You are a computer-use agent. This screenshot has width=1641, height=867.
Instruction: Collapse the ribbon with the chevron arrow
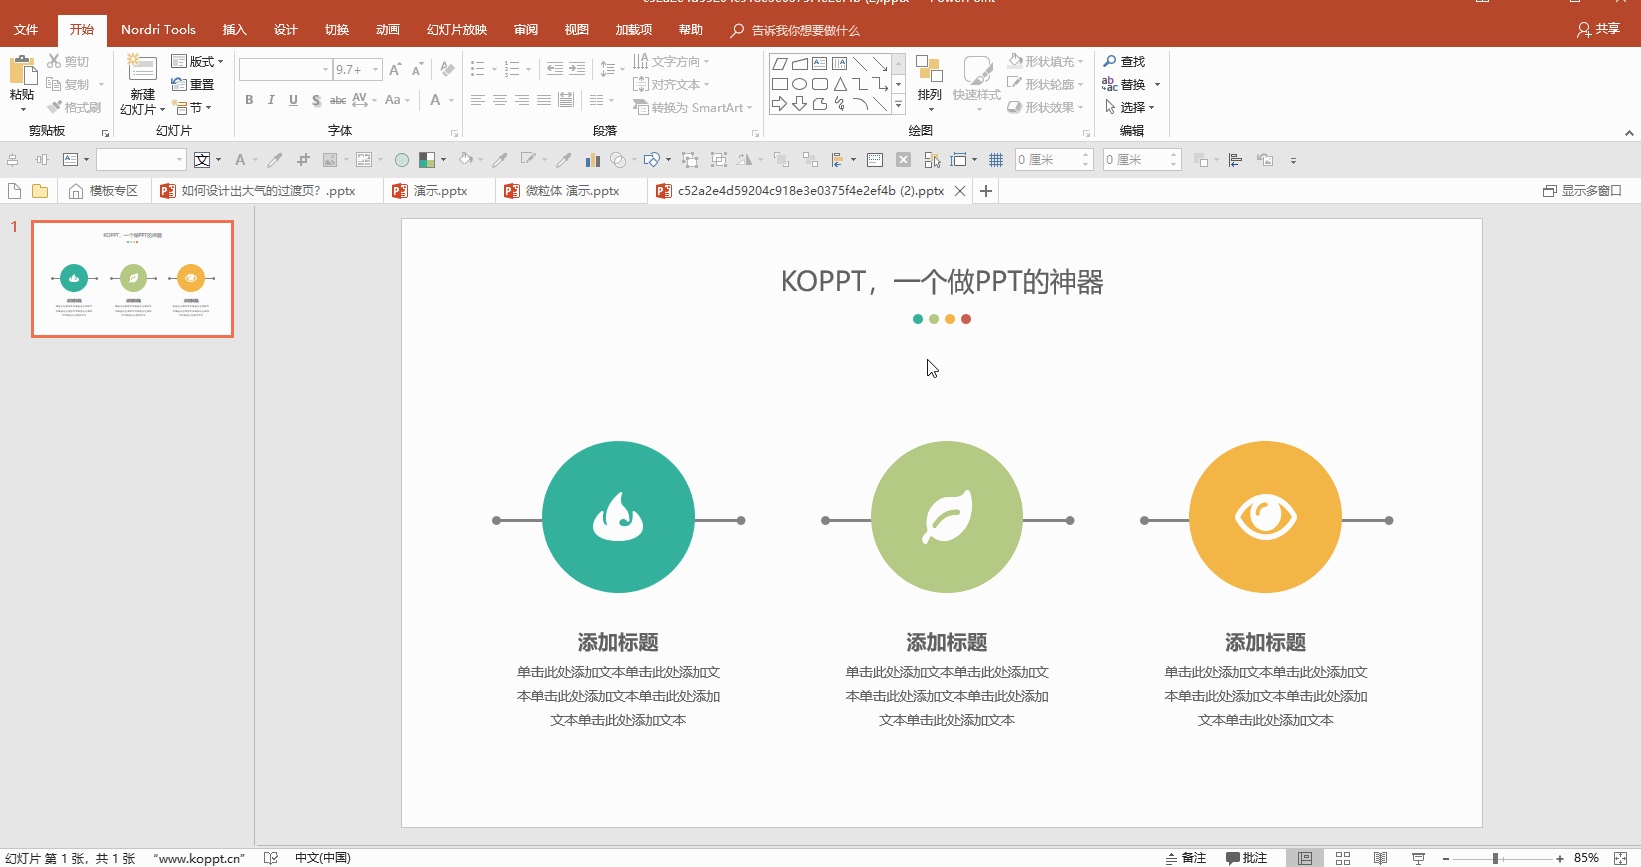click(1629, 132)
